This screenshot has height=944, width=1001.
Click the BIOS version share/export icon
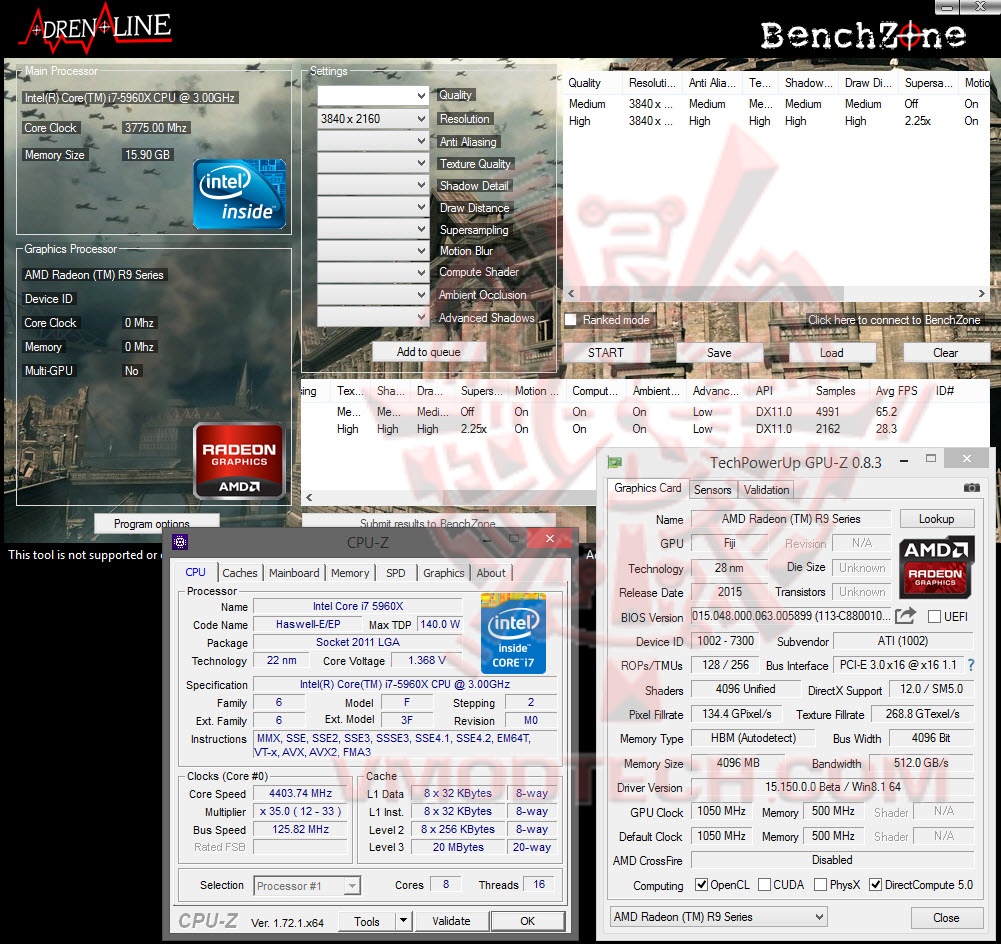click(x=905, y=616)
